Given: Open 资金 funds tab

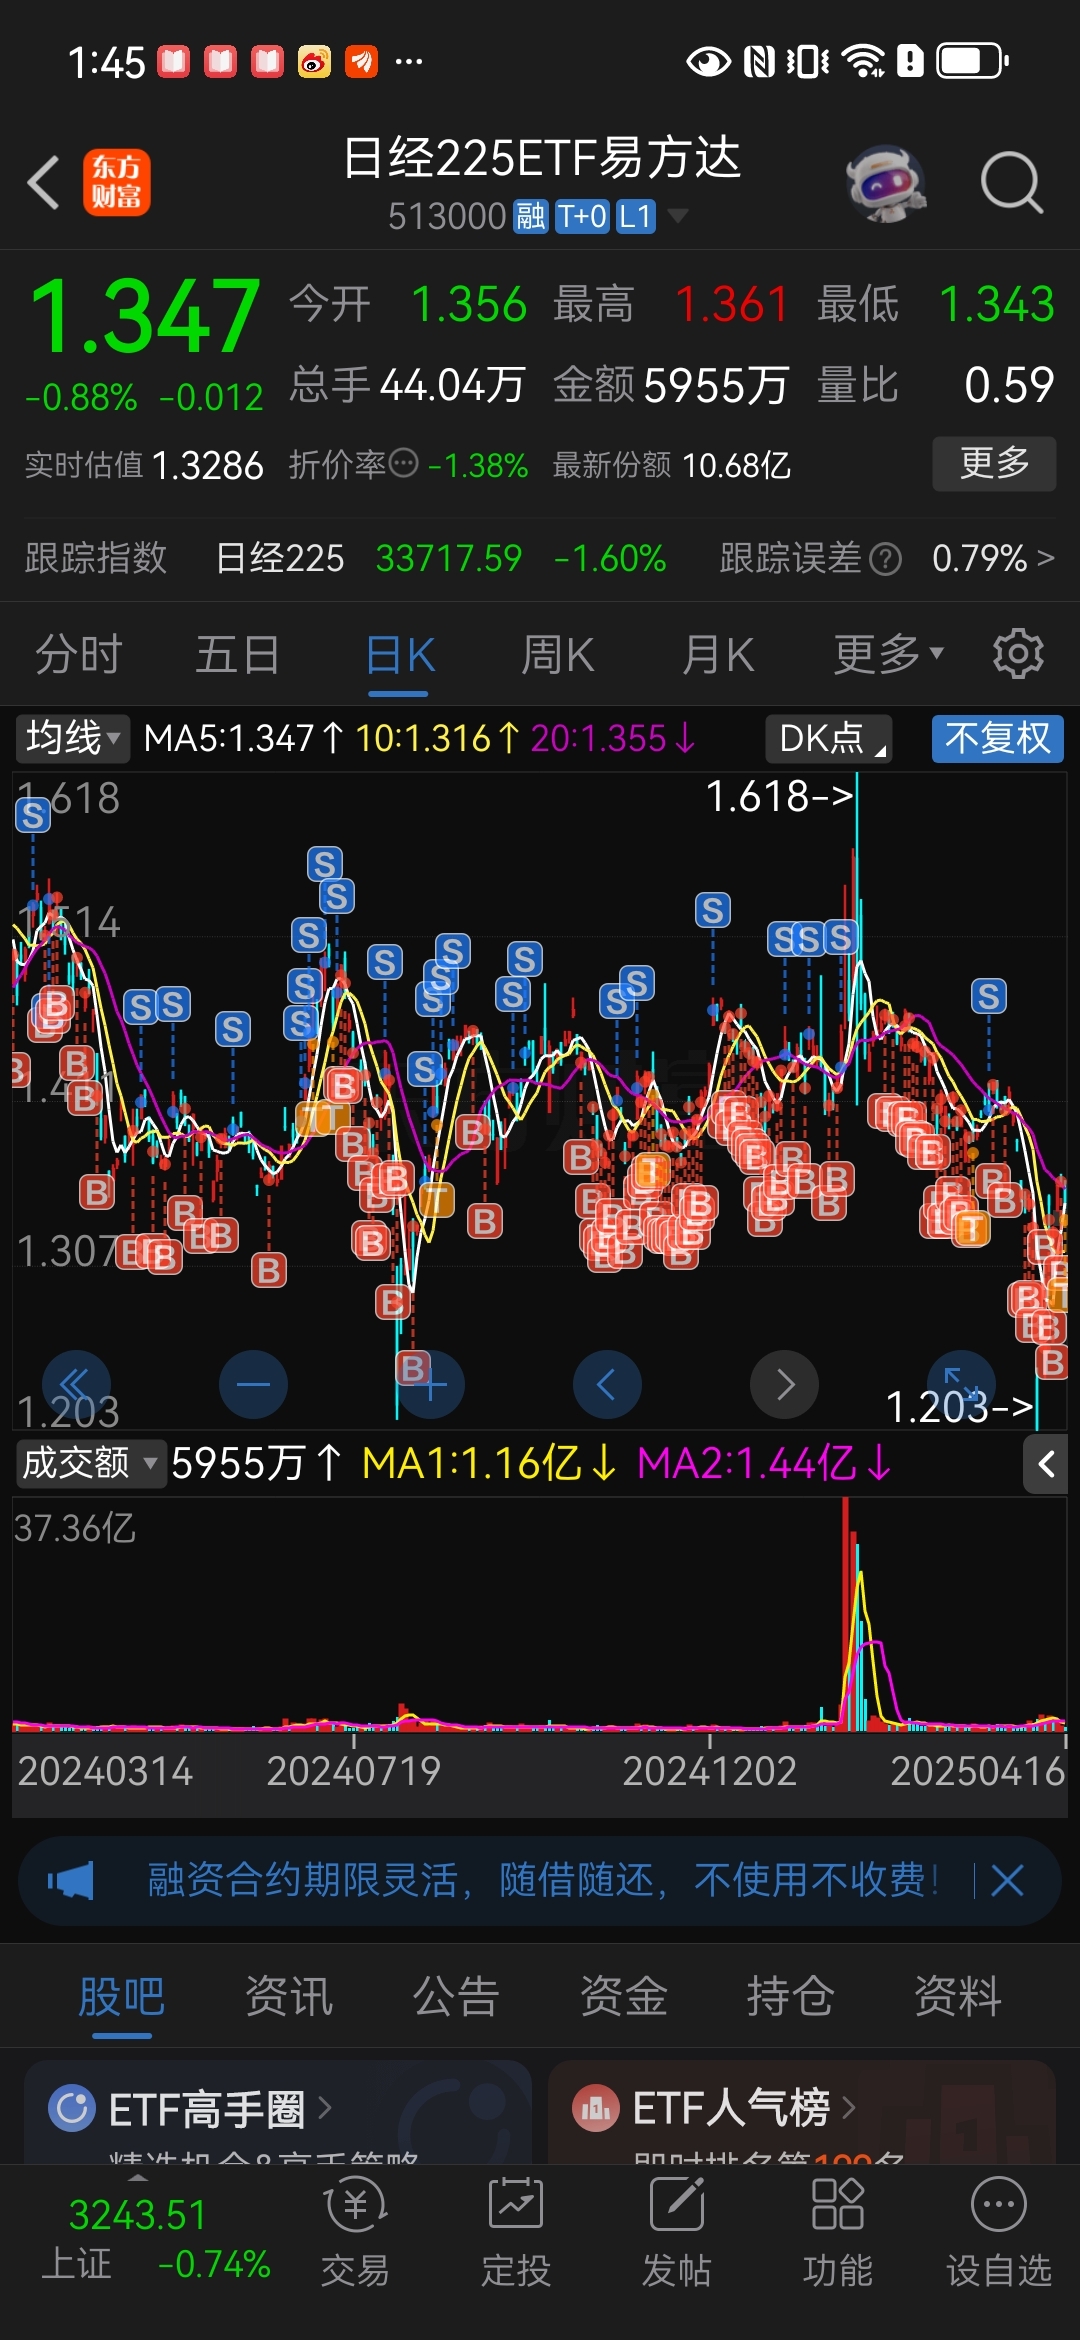Looking at the screenshot, I should [624, 1997].
